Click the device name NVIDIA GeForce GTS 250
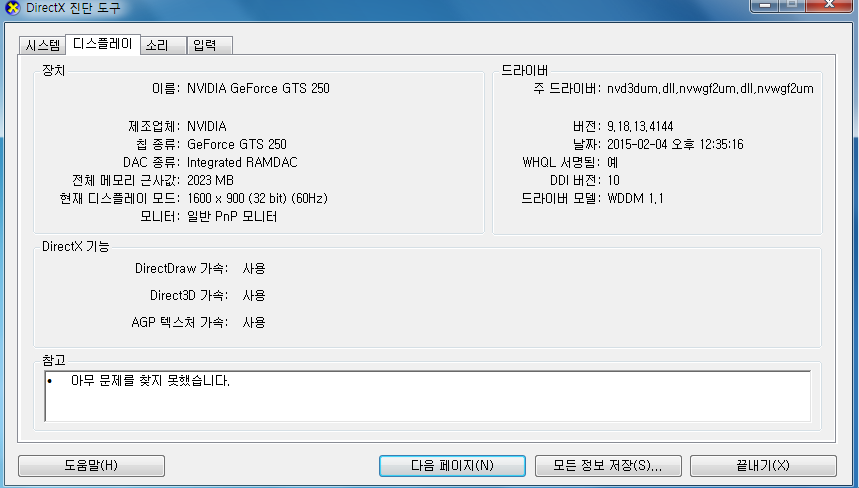 click(258, 88)
